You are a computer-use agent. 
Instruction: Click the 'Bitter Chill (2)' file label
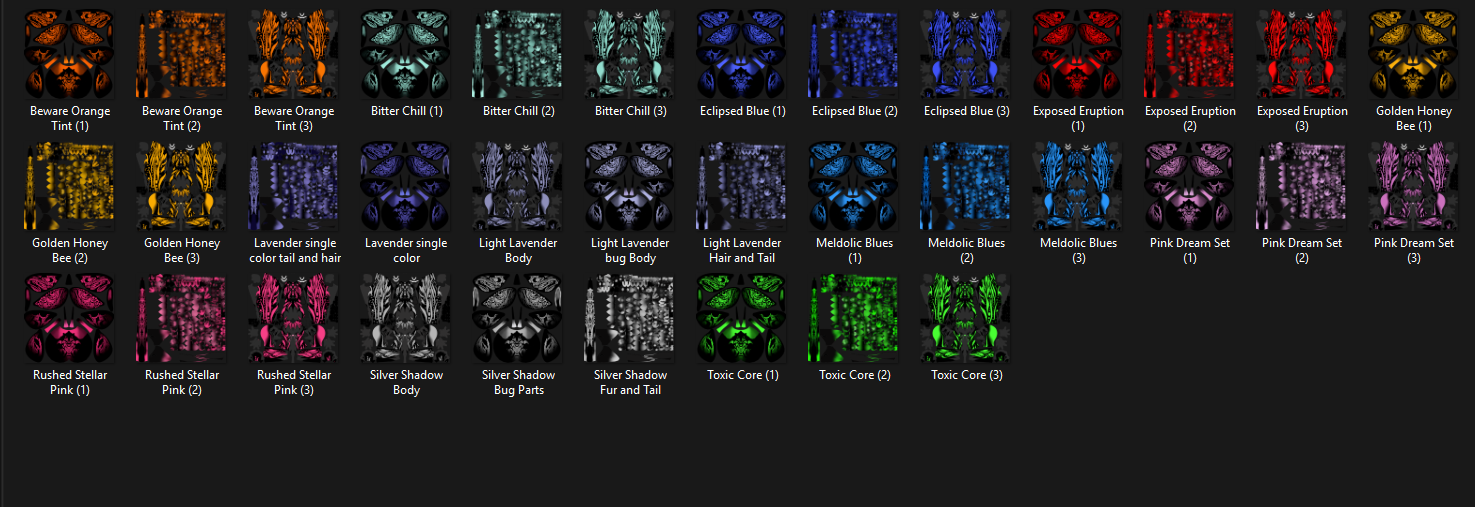click(518, 111)
